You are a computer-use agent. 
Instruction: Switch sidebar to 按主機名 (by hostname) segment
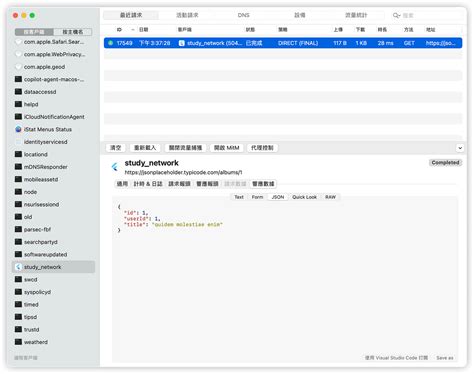coord(73,32)
